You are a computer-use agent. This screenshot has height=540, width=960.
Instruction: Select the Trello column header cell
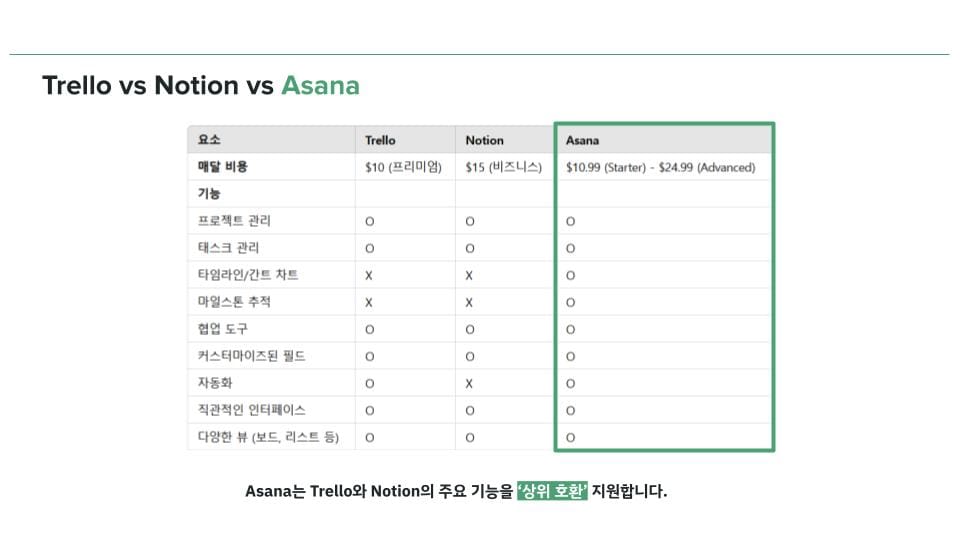[380, 140]
